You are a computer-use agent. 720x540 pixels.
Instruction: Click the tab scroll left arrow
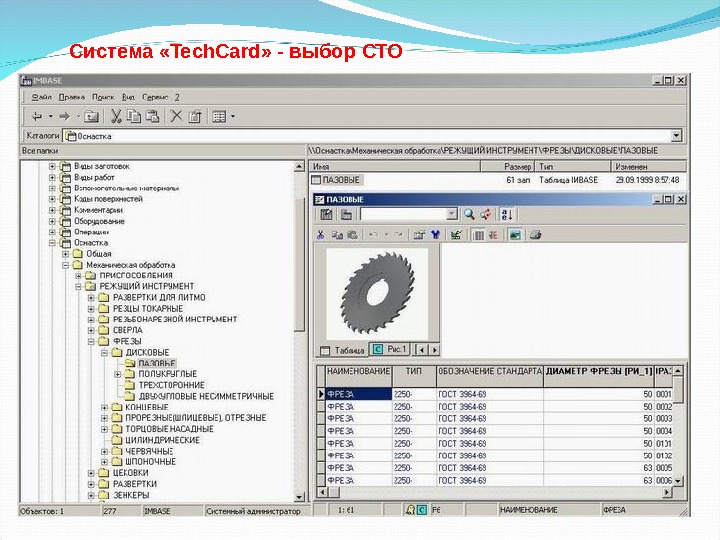pyautogui.click(x=422, y=350)
